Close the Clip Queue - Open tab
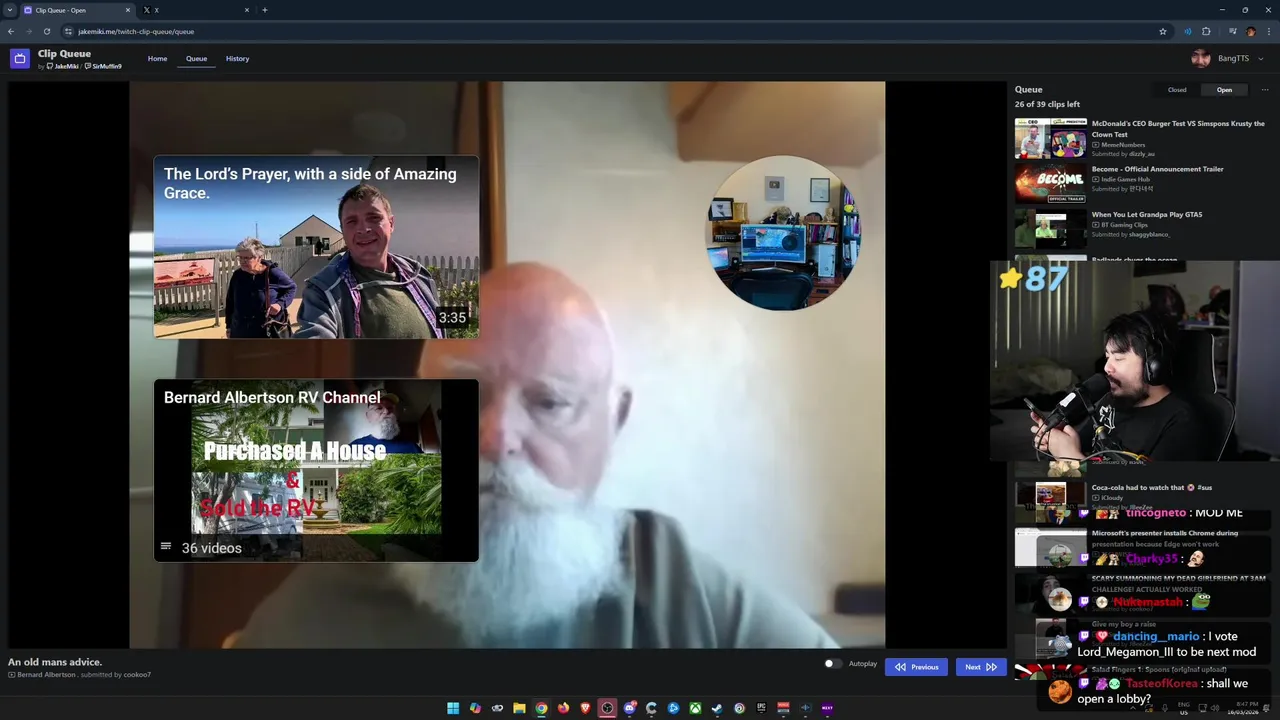 (x=128, y=10)
